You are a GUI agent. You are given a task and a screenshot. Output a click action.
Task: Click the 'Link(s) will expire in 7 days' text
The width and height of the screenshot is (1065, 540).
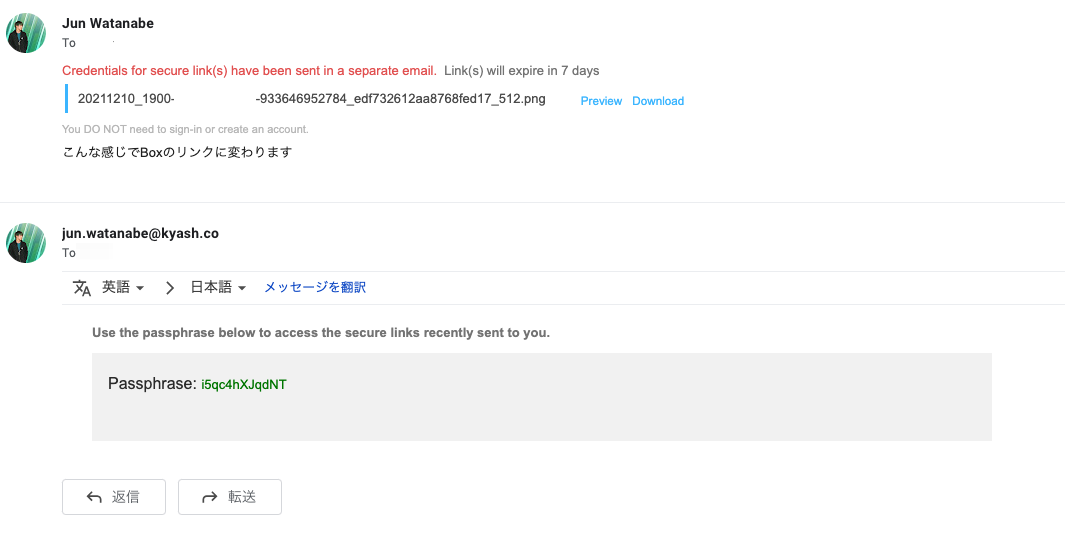click(x=522, y=71)
